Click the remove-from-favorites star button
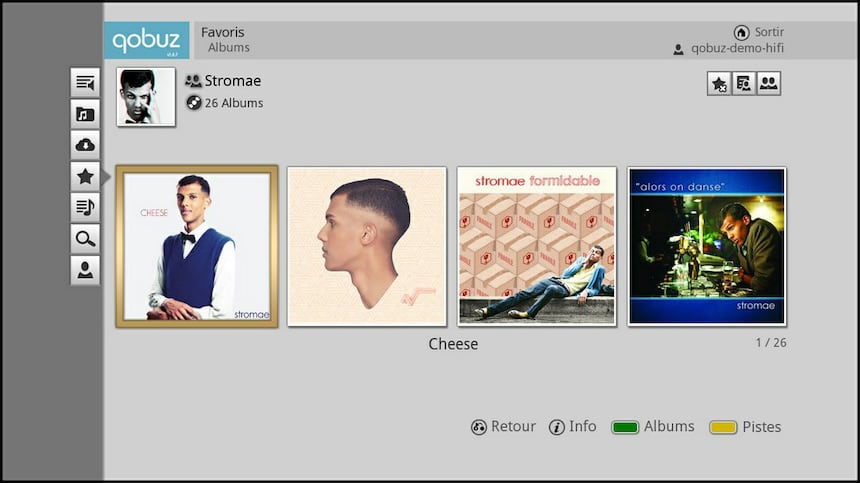 tap(718, 83)
